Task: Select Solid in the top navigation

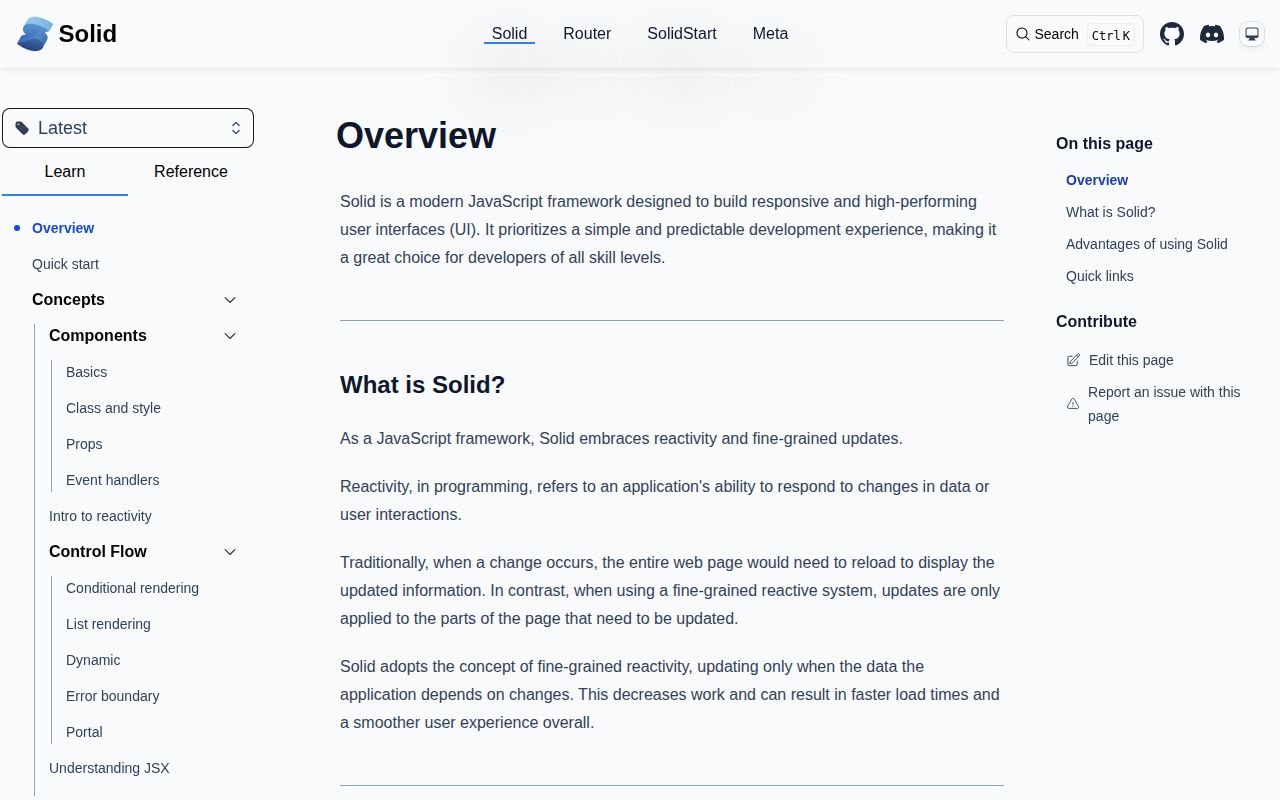Action: point(509,33)
